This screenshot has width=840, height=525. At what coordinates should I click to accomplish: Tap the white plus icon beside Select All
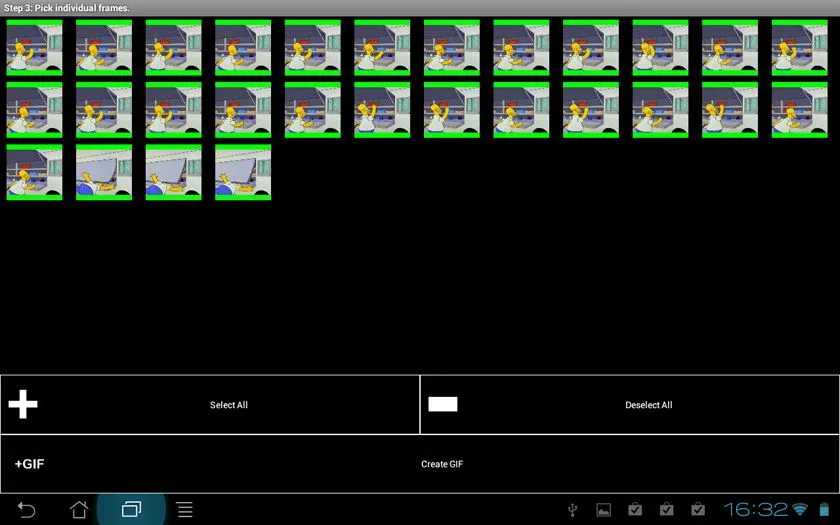pos(23,404)
